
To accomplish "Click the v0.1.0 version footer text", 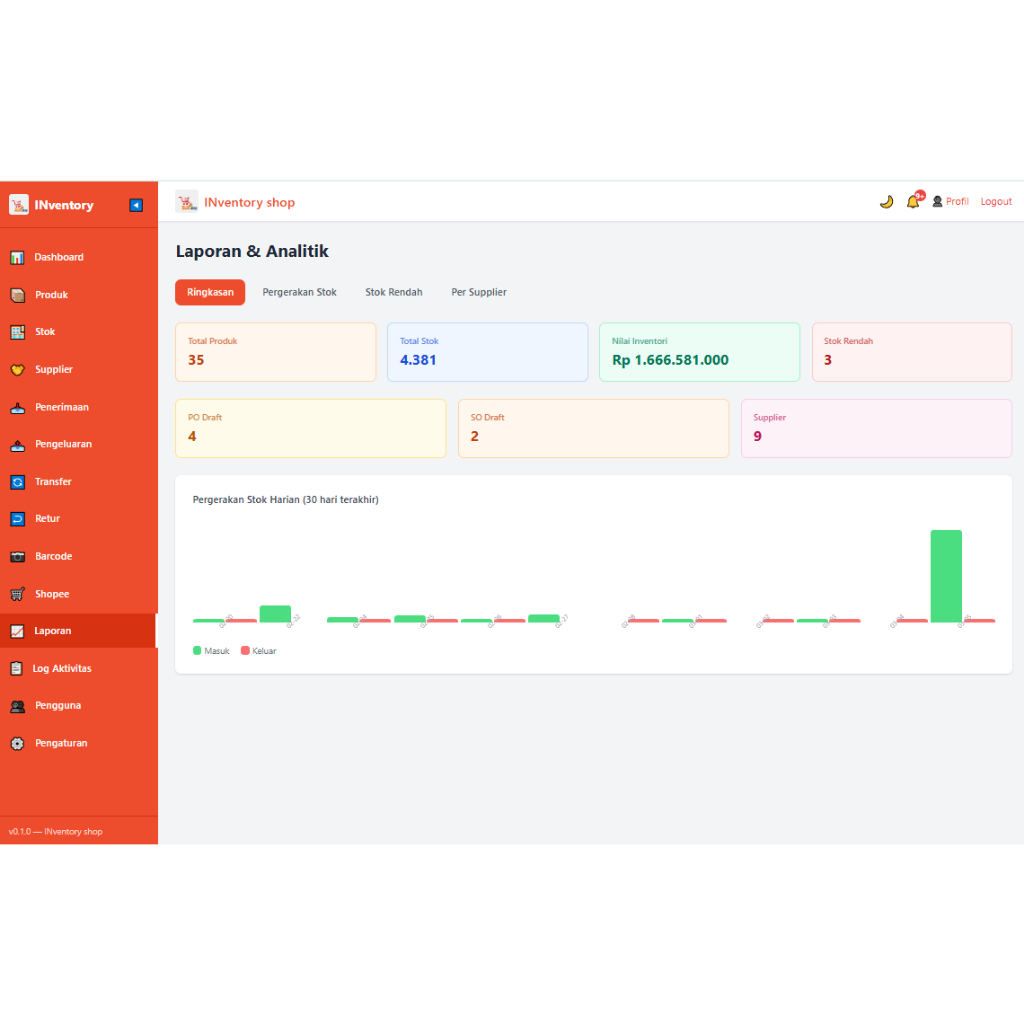I will 56,832.
